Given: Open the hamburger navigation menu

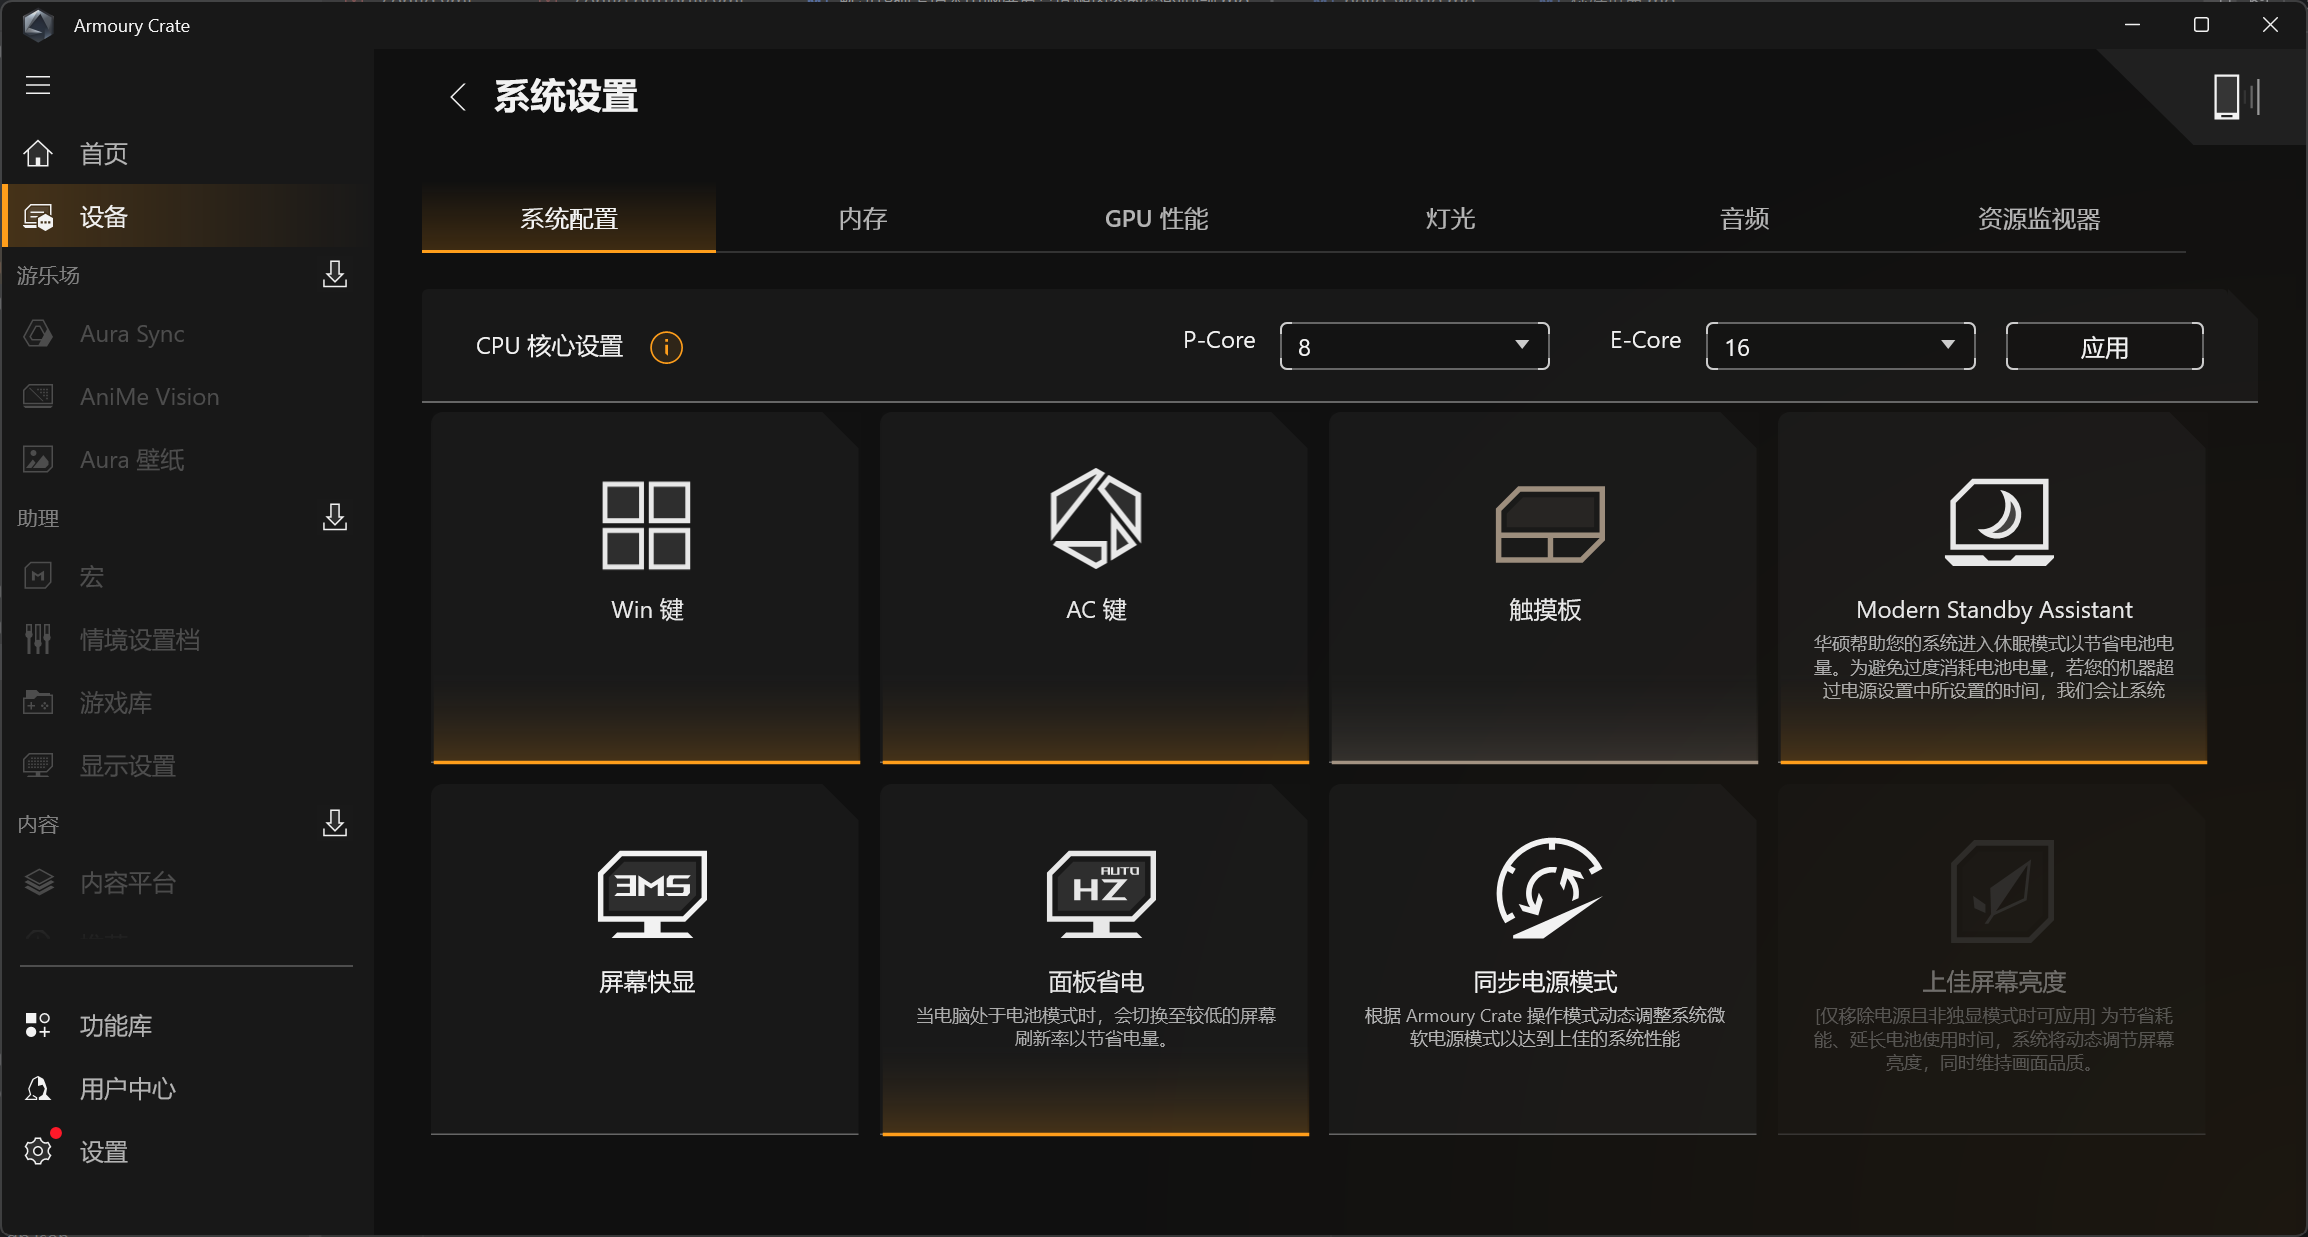Looking at the screenshot, I should pyautogui.click(x=38, y=85).
